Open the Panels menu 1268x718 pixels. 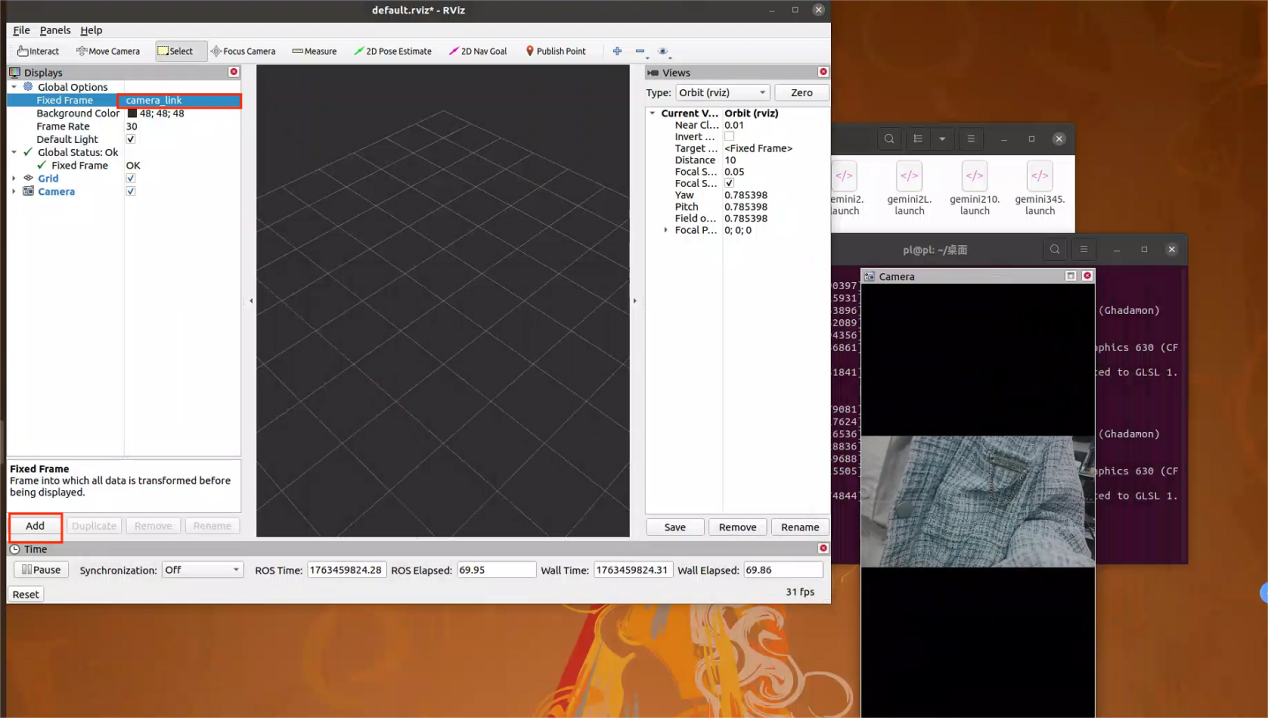coord(55,30)
